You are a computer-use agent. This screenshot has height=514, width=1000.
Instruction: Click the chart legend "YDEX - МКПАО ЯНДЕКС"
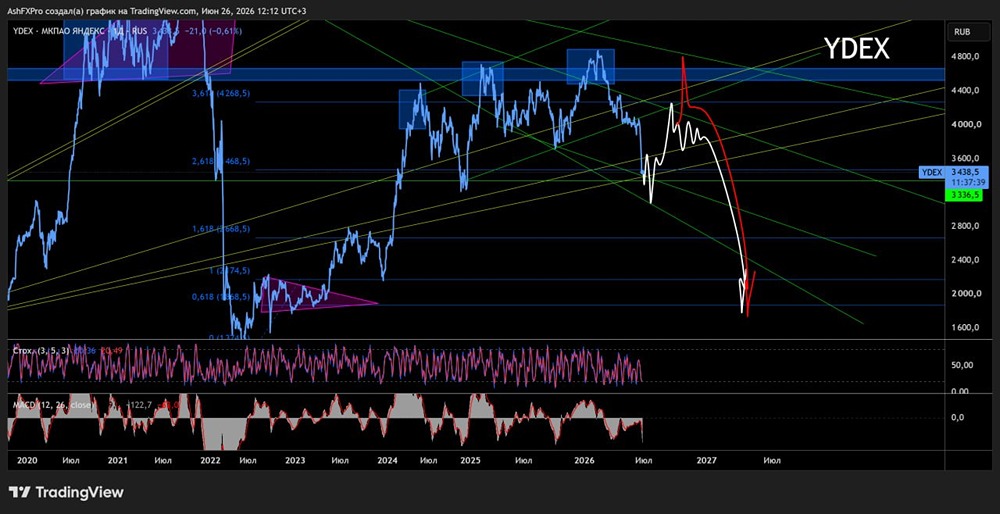coord(59,31)
